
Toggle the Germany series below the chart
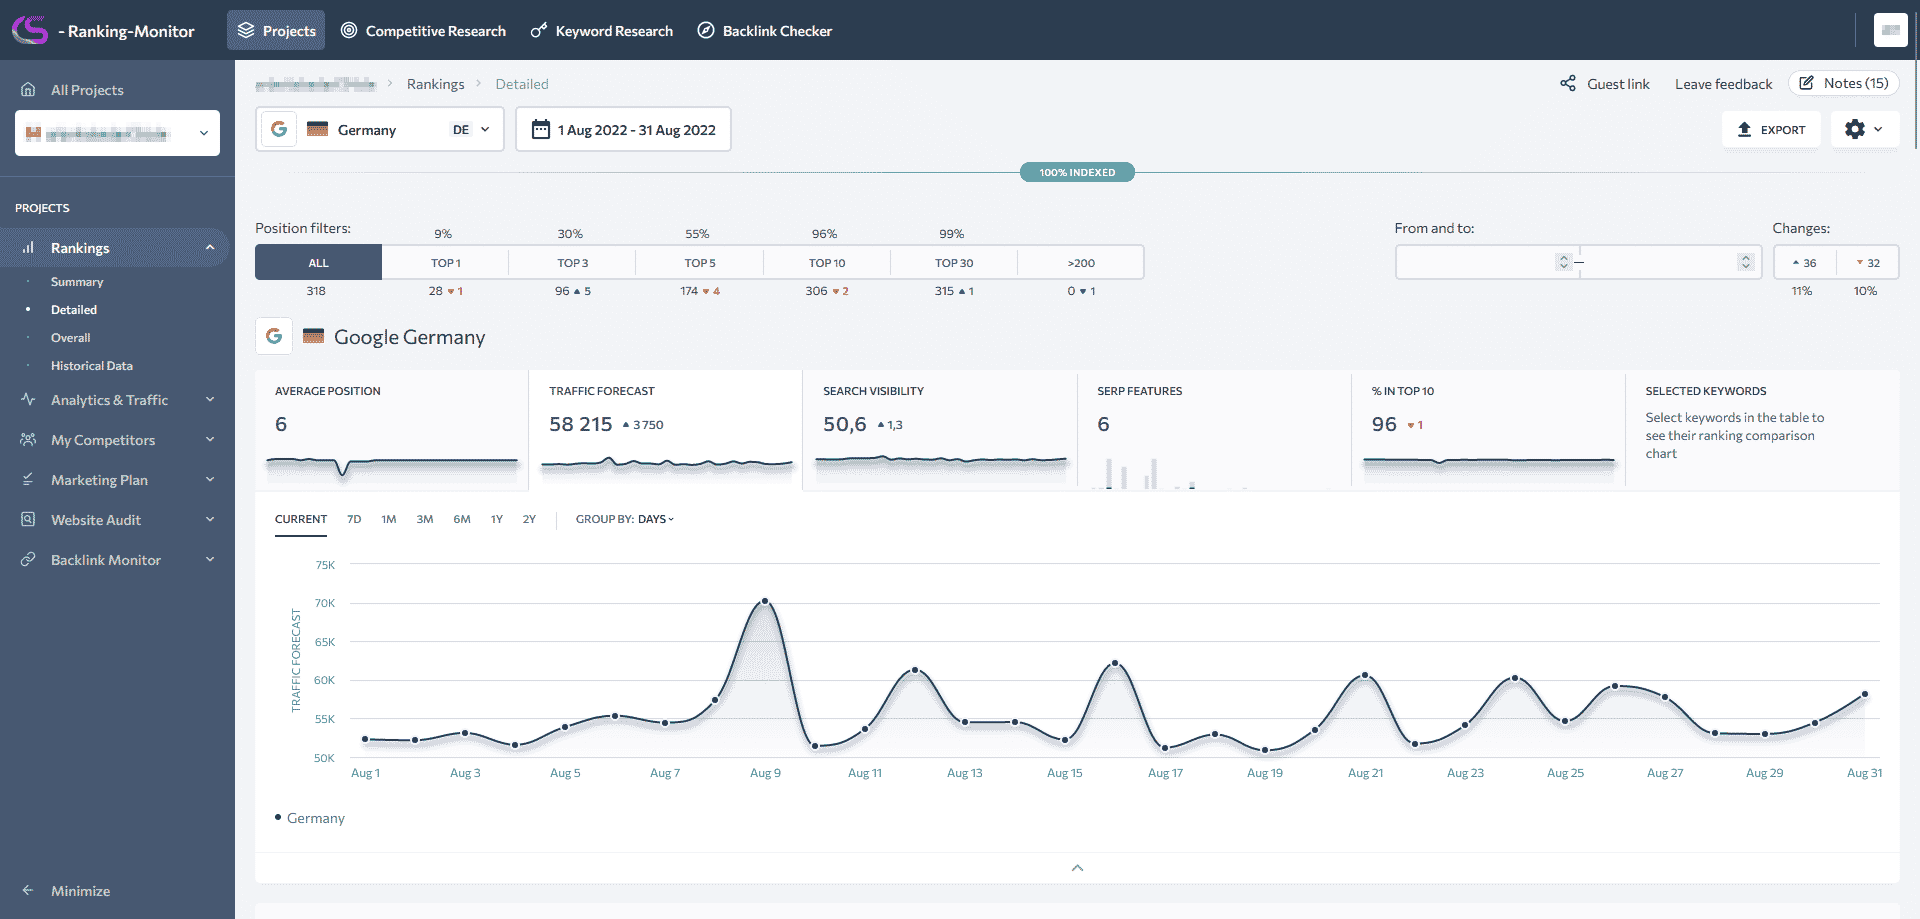[x=309, y=818]
